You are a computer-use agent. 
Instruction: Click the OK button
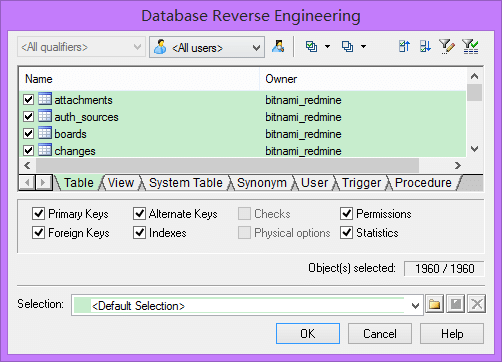click(308, 333)
